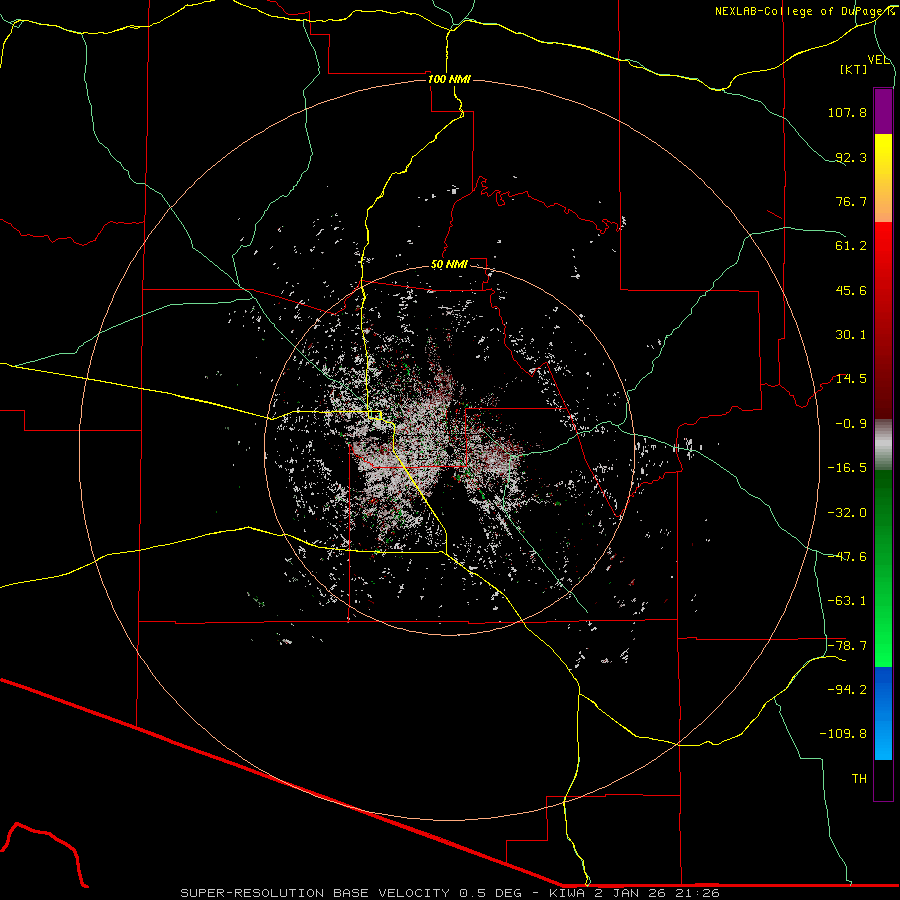Select the 61.2 scale value

(851, 246)
